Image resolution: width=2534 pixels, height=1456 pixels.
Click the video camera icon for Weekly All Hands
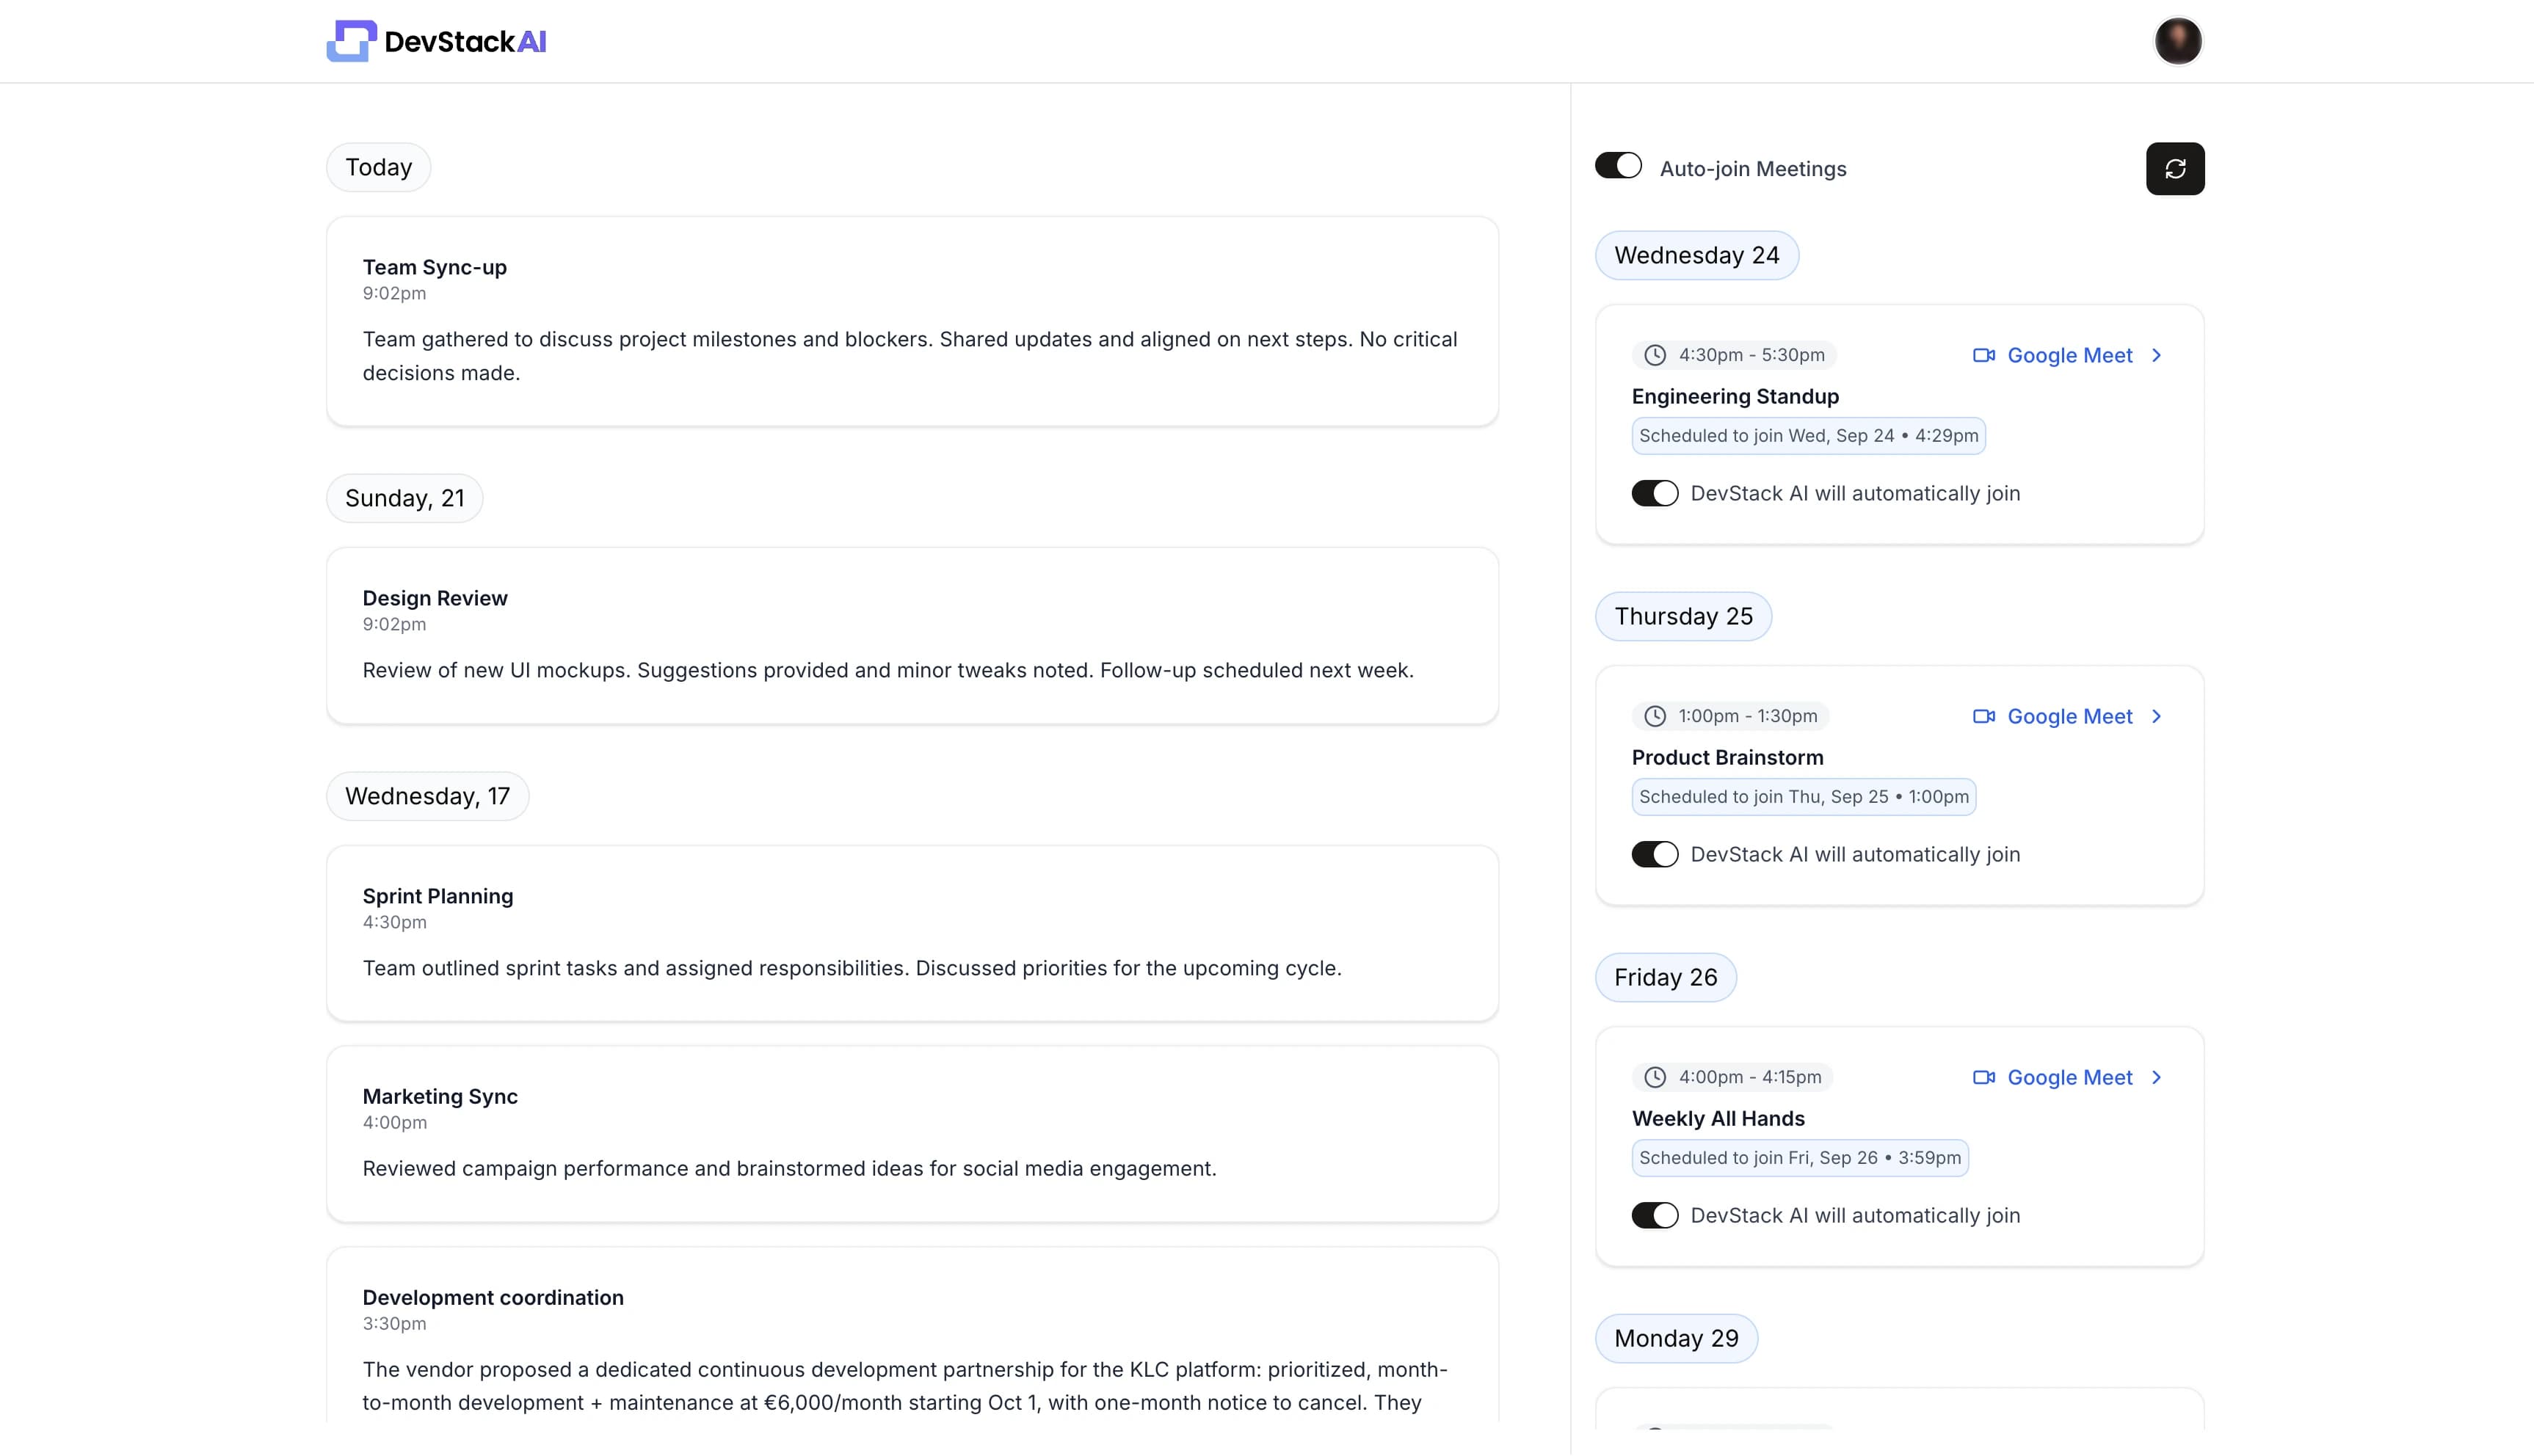coord(1983,1077)
